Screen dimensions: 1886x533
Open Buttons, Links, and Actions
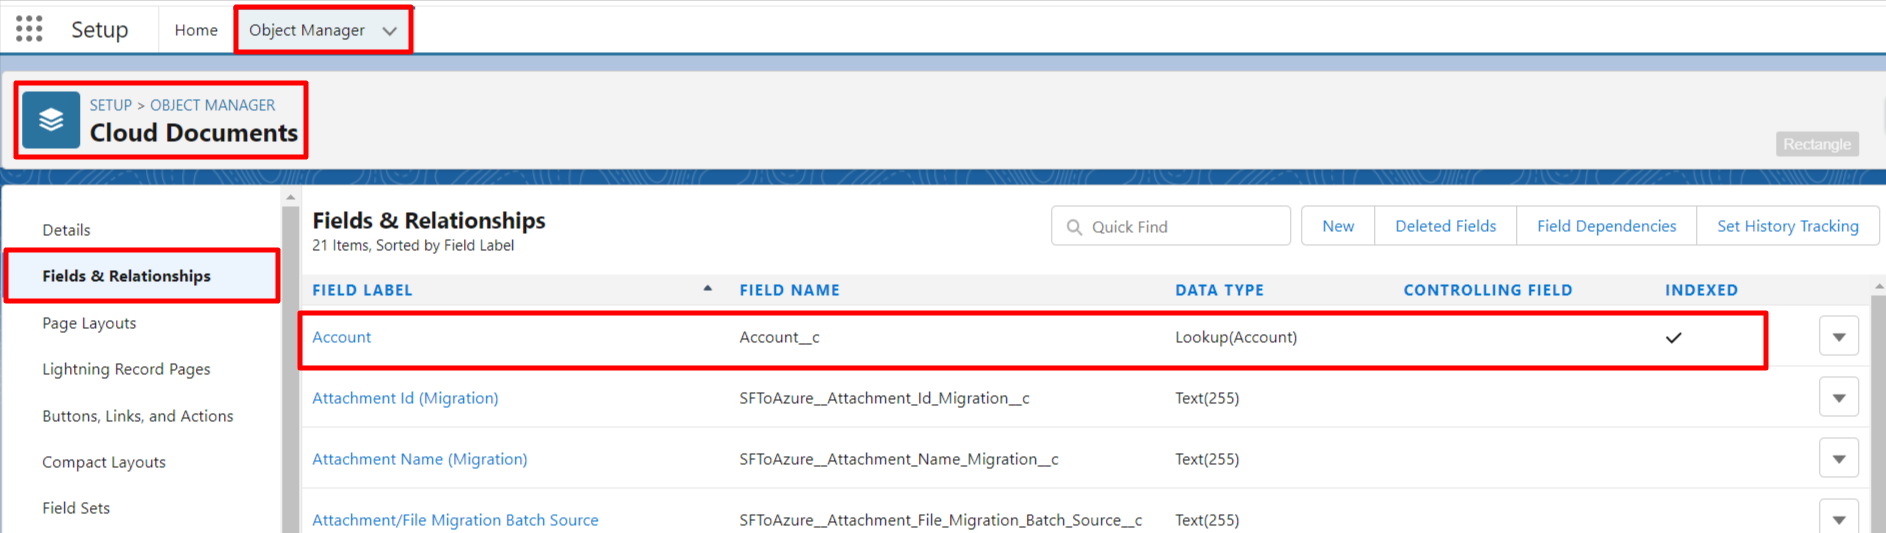pos(137,416)
